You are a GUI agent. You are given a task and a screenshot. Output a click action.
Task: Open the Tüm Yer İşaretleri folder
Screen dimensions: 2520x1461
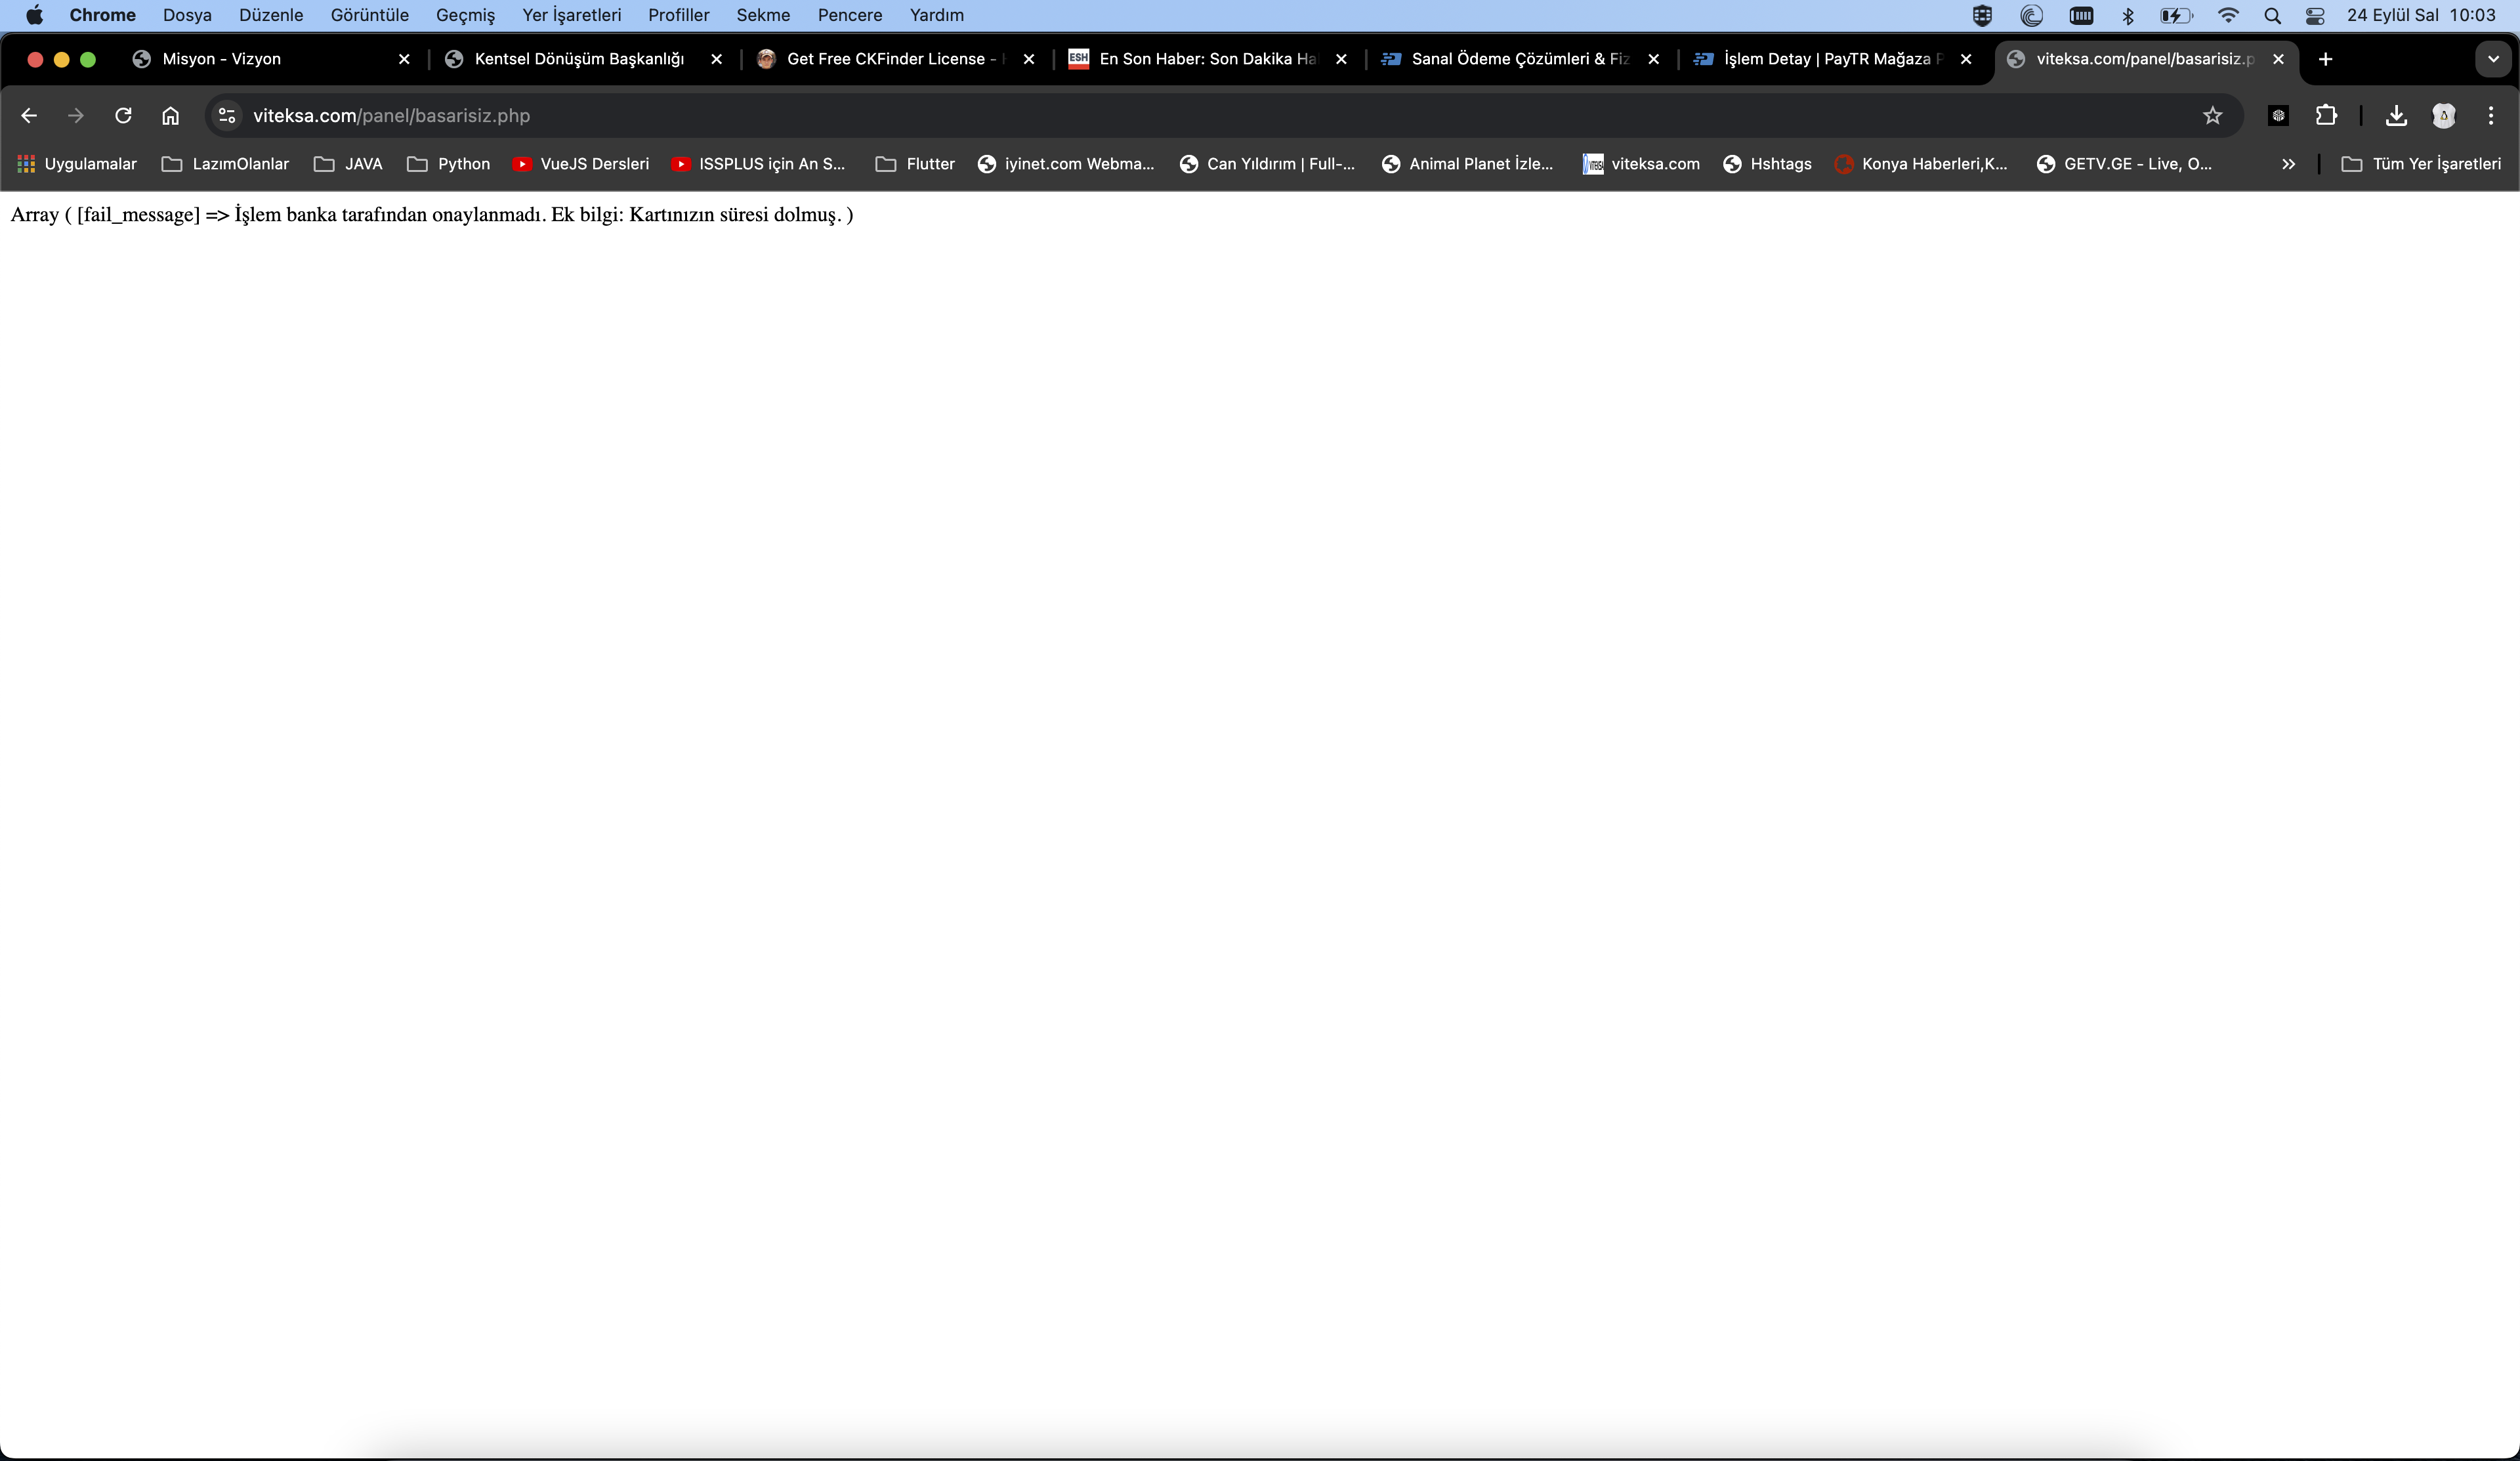click(x=2421, y=164)
